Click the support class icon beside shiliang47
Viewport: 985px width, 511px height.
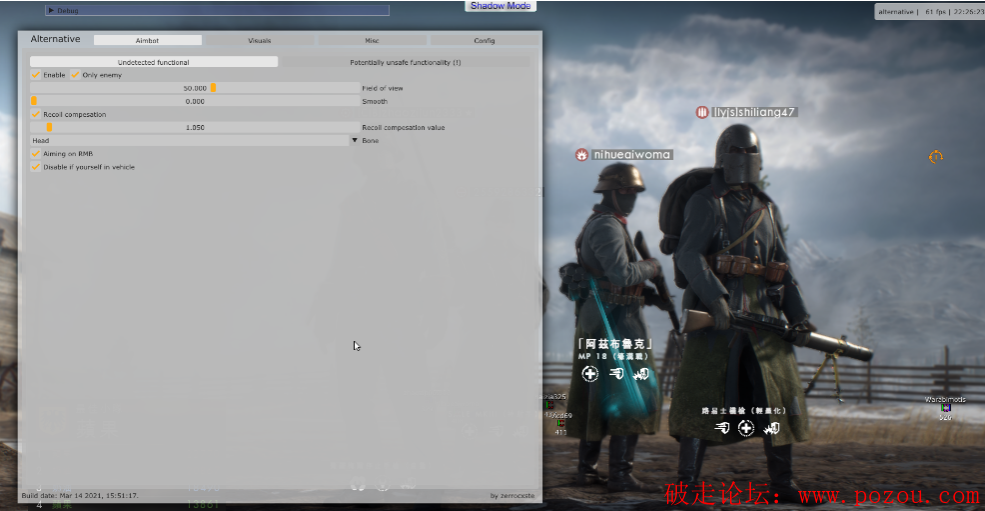[x=702, y=113]
